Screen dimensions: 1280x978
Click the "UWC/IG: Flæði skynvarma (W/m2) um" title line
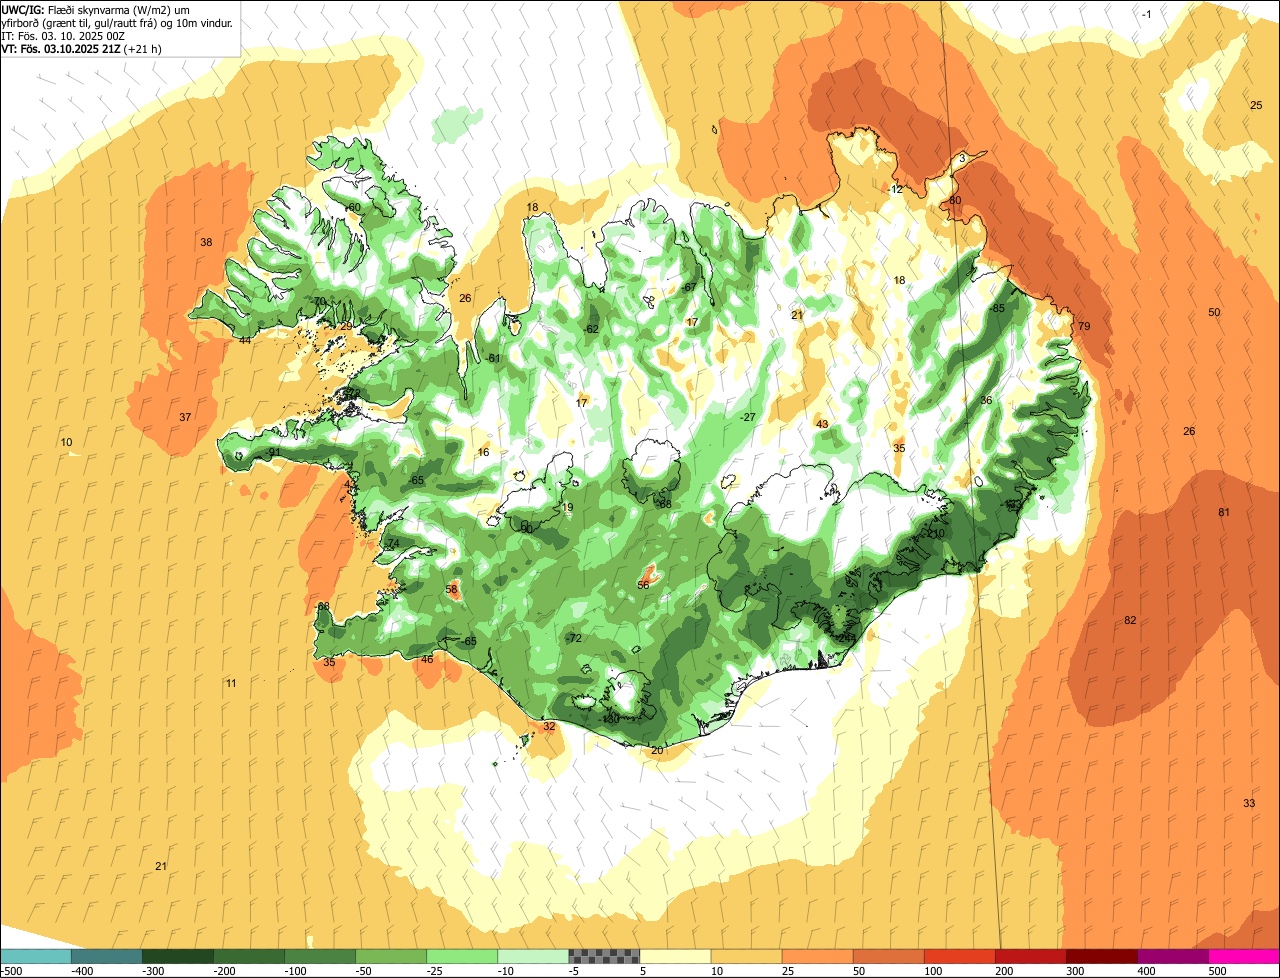(96, 9)
